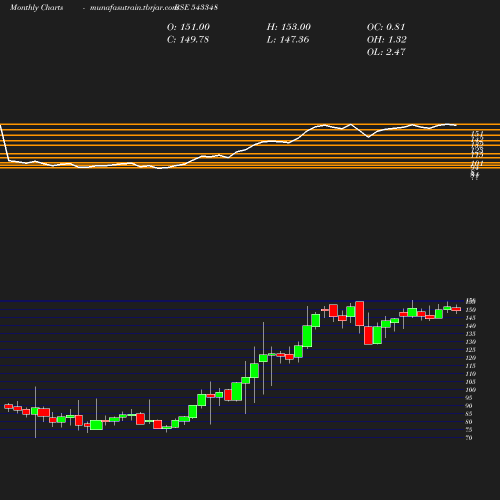Screen dimensions: 500x500
Task: Click the munafasutra site name text
Action: pos(133,8)
